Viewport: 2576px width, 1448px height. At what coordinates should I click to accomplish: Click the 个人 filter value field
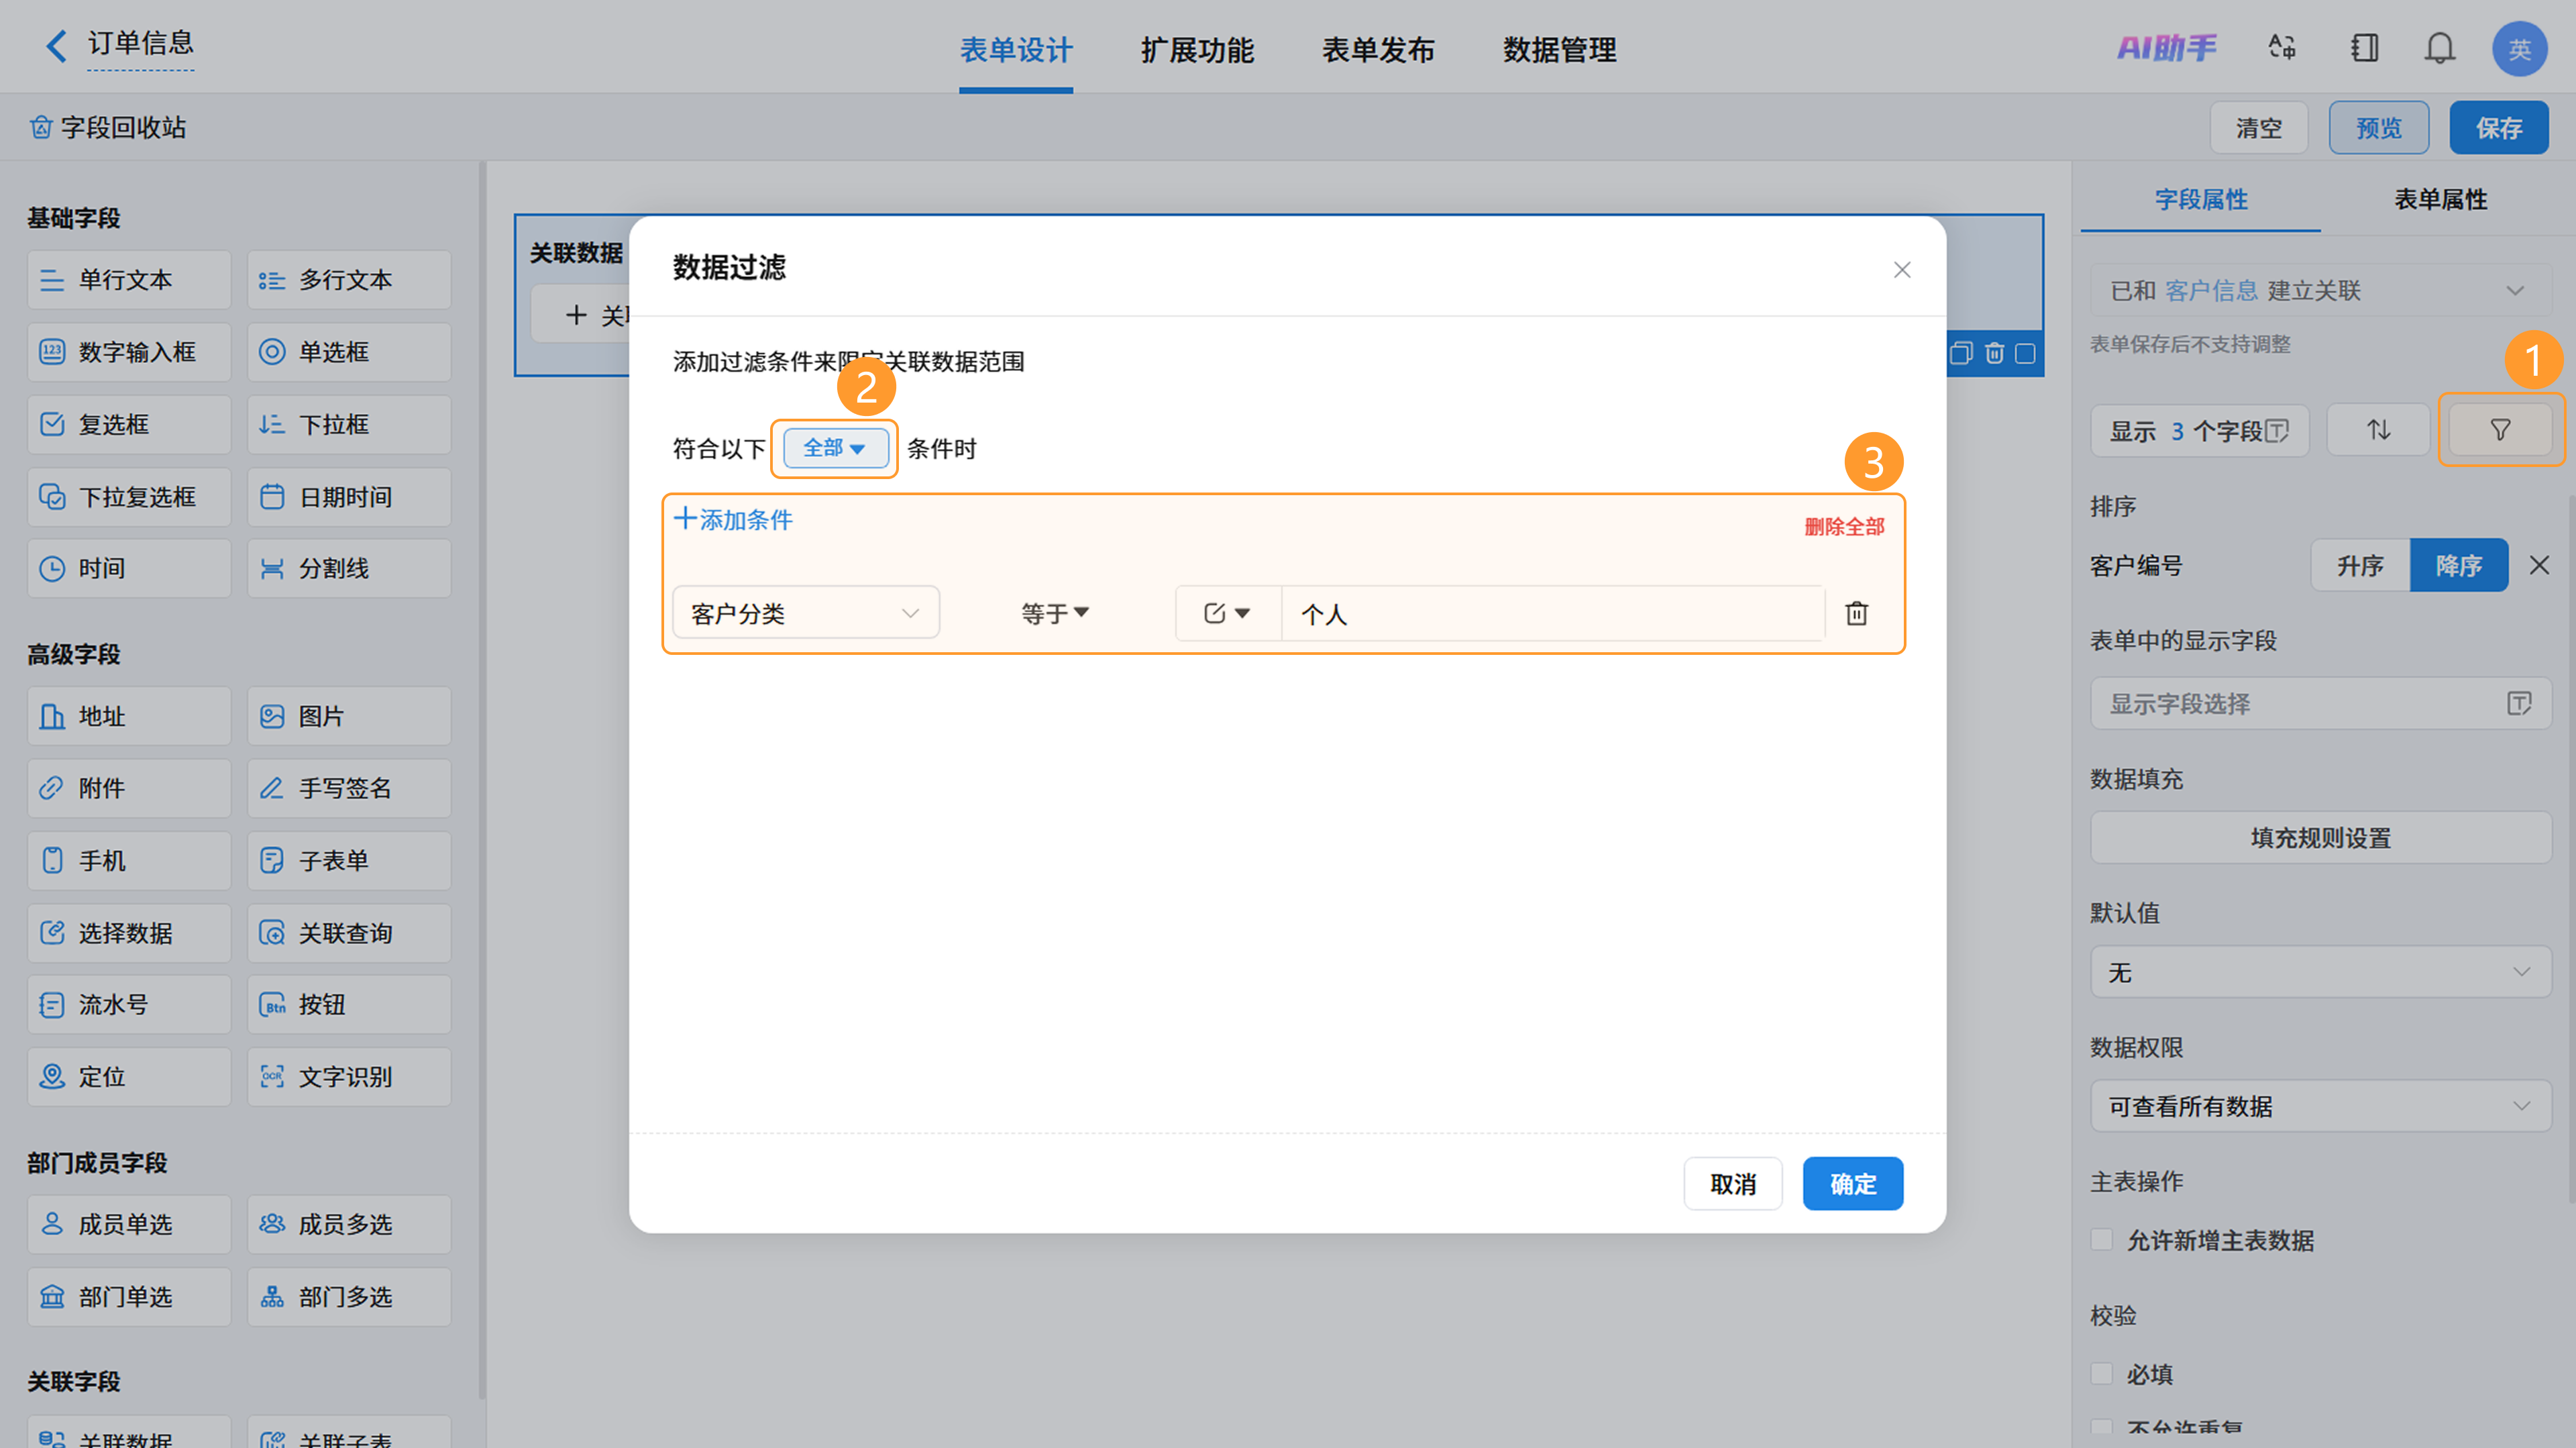pyautogui.click(x=1553, y=613)
